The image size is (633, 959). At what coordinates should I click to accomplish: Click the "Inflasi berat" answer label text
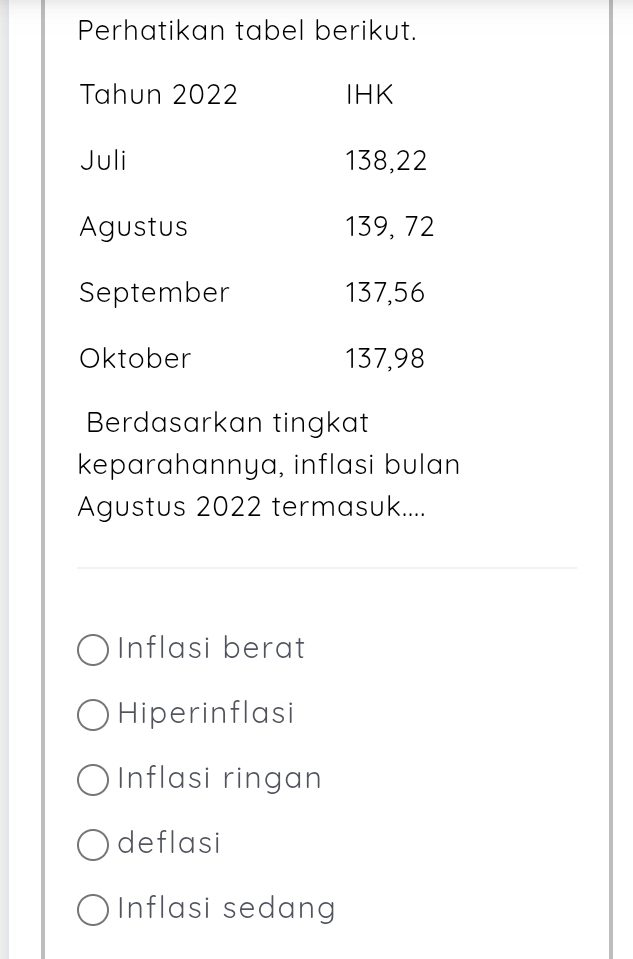coord(211,648)
